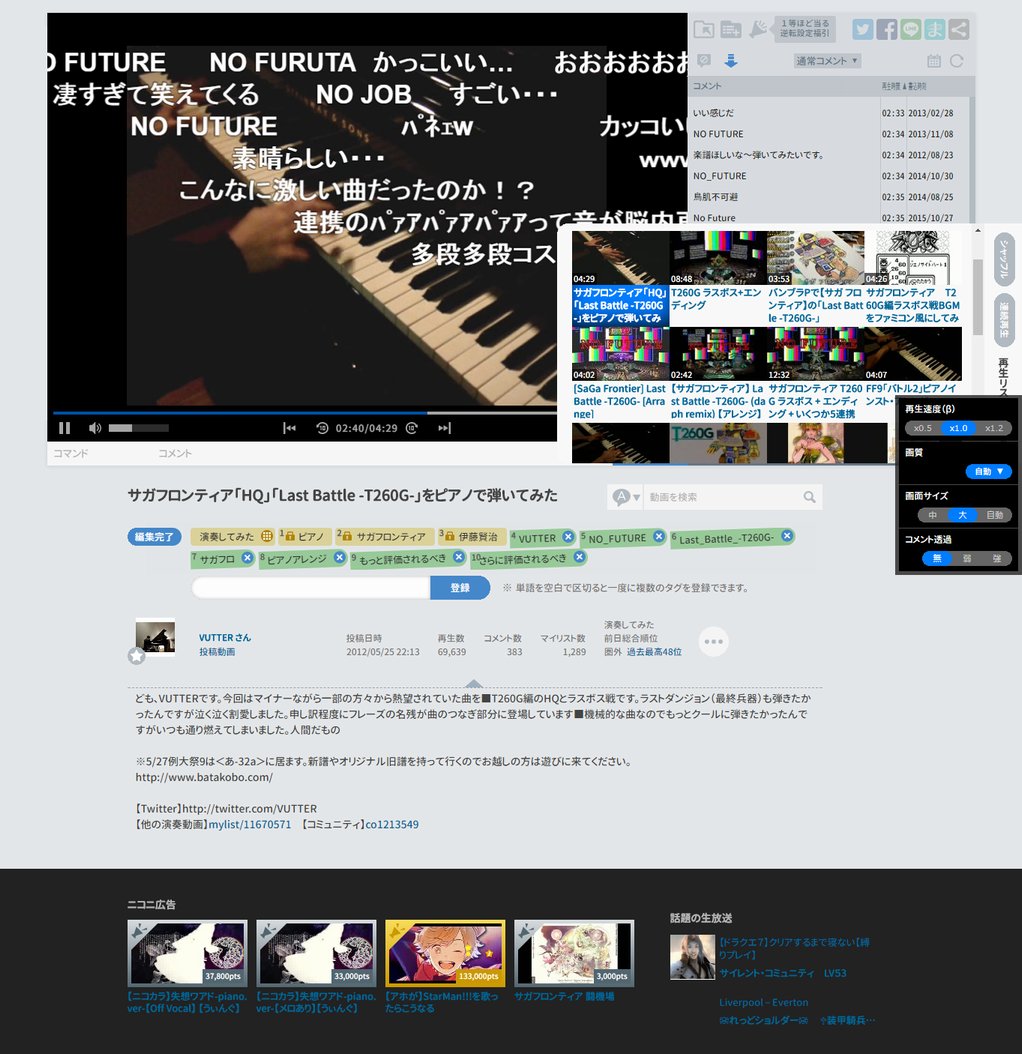
Task: Skip forward 10 seconds icon
Action: pyautogui.click(x=412, y=428)
